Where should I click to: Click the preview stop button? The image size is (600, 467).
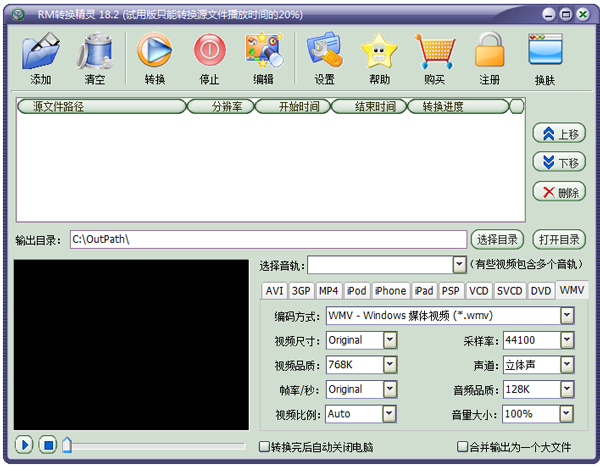(x=48, y=445)
